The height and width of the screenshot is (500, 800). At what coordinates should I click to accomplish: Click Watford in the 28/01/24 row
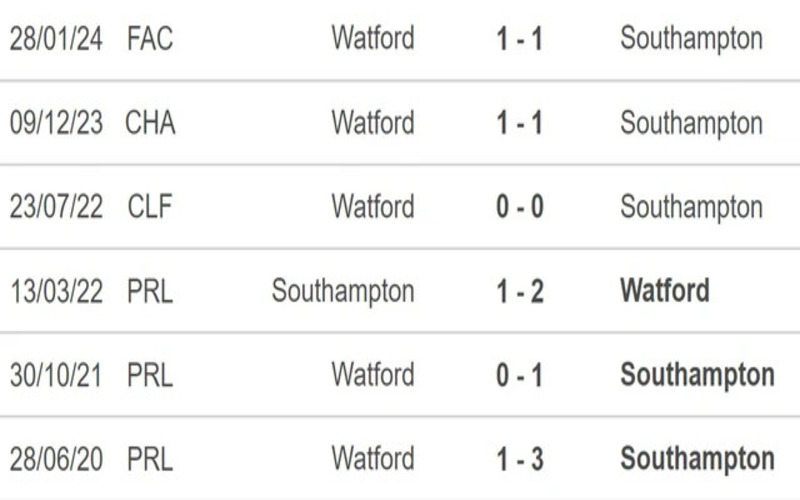click(373, 39)
